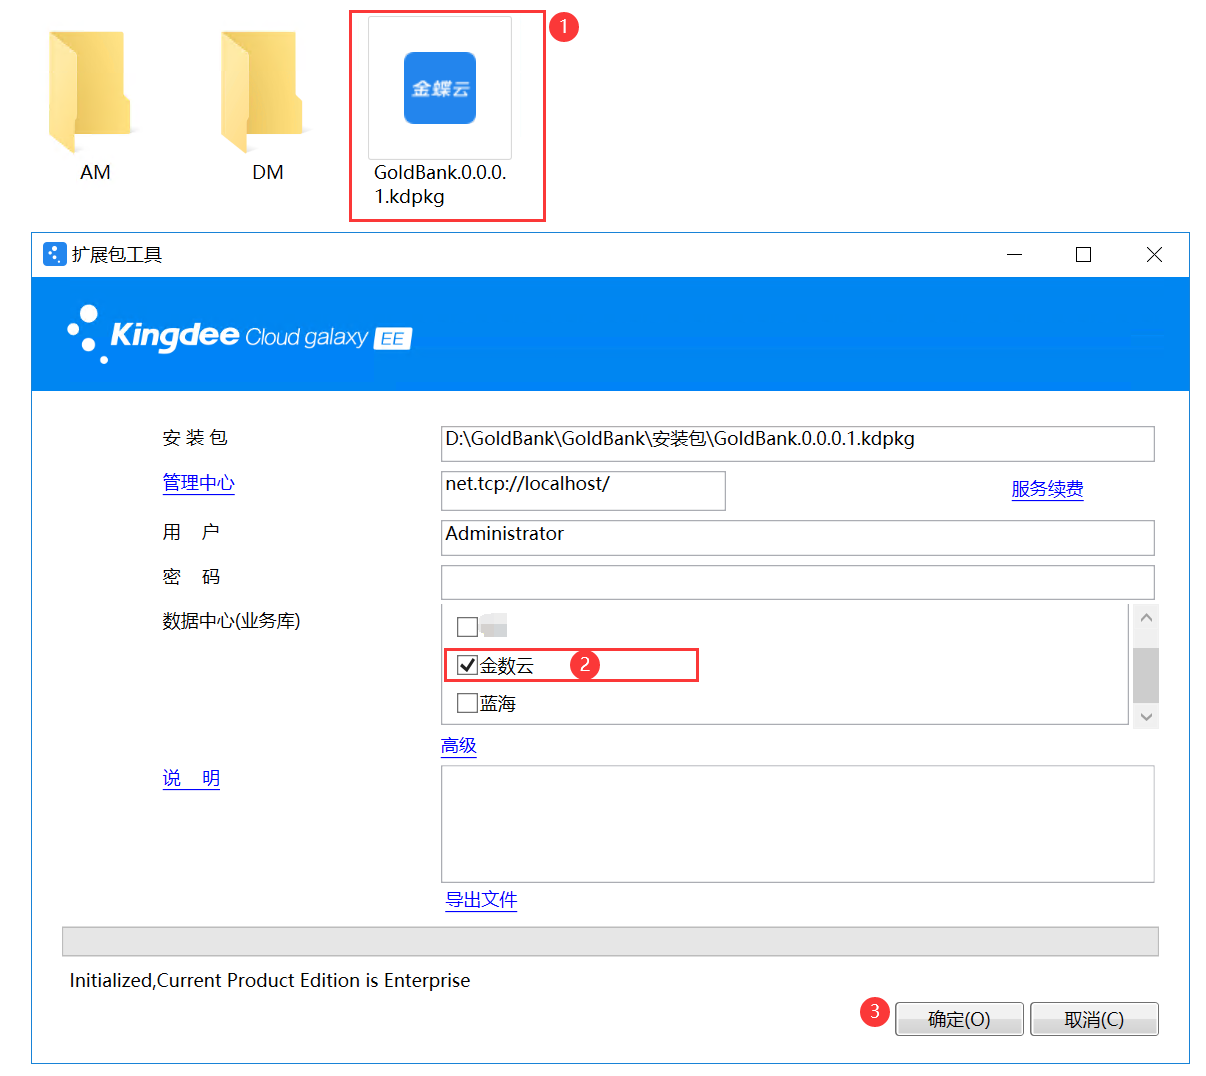
Task: Expand the 高级 advanced options link
Action: coord(458,746)
